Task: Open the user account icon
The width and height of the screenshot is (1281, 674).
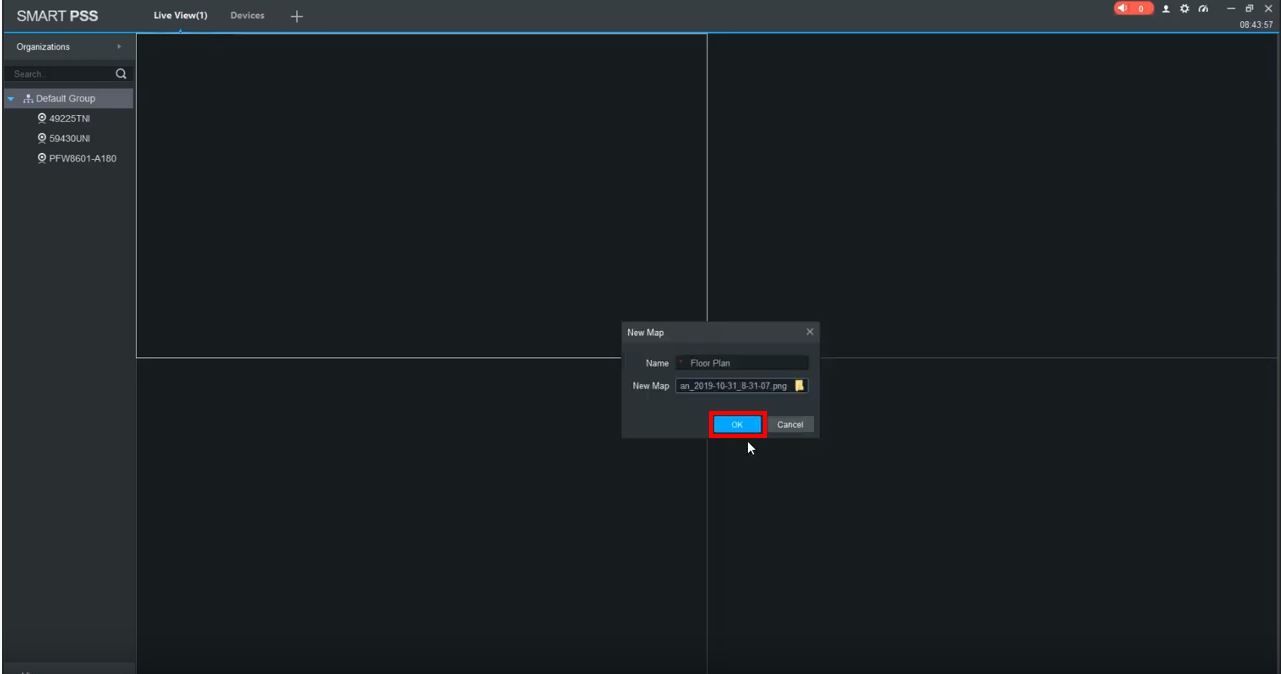Action: 1167,9
